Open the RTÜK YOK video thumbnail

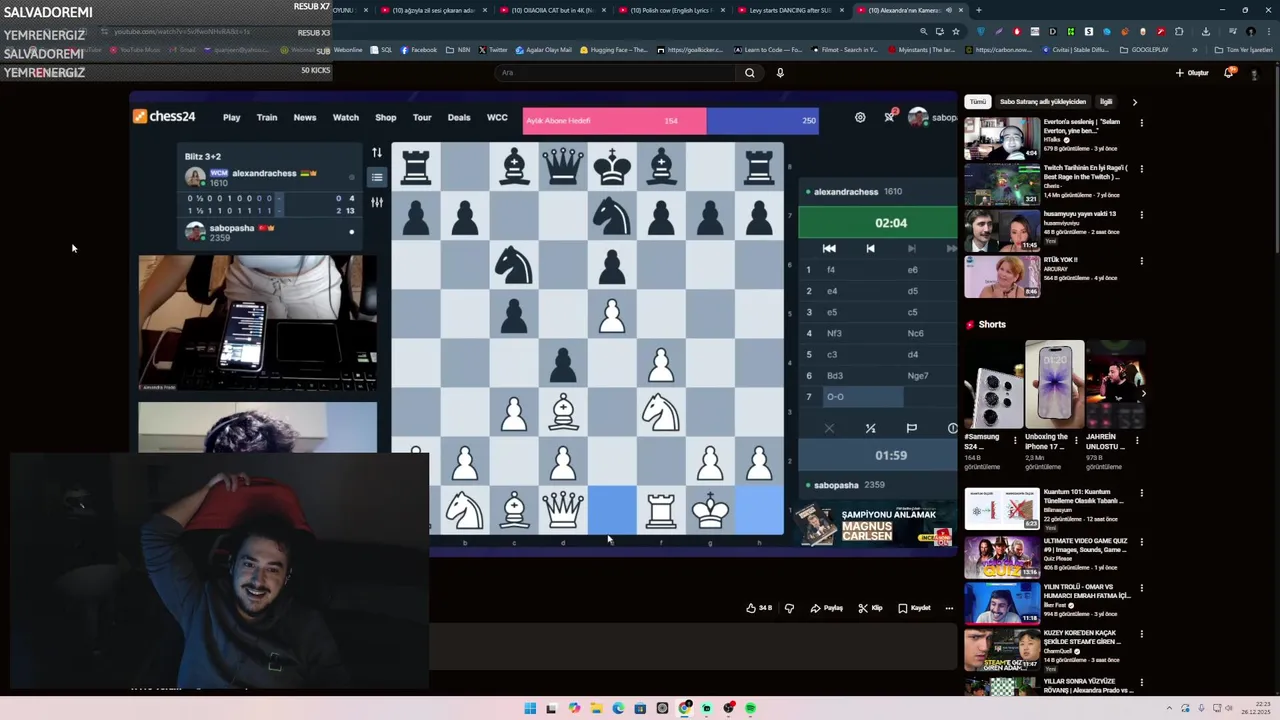point(1001,276)
